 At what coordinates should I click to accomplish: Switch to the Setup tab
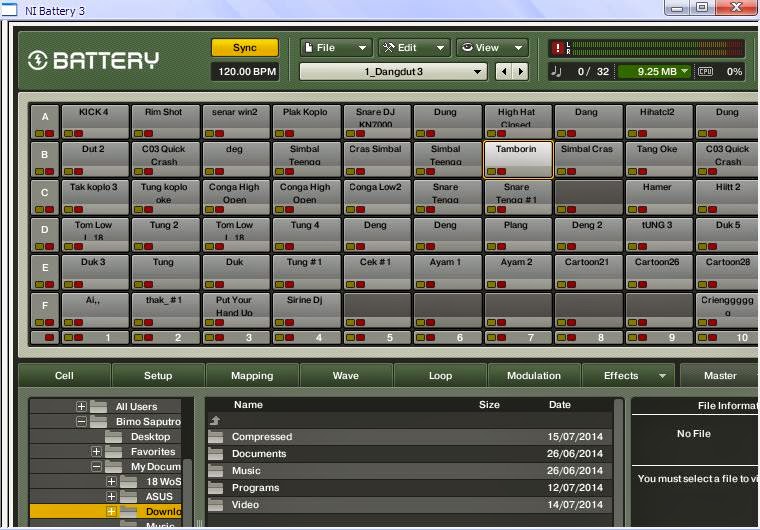tap(158, 376)
